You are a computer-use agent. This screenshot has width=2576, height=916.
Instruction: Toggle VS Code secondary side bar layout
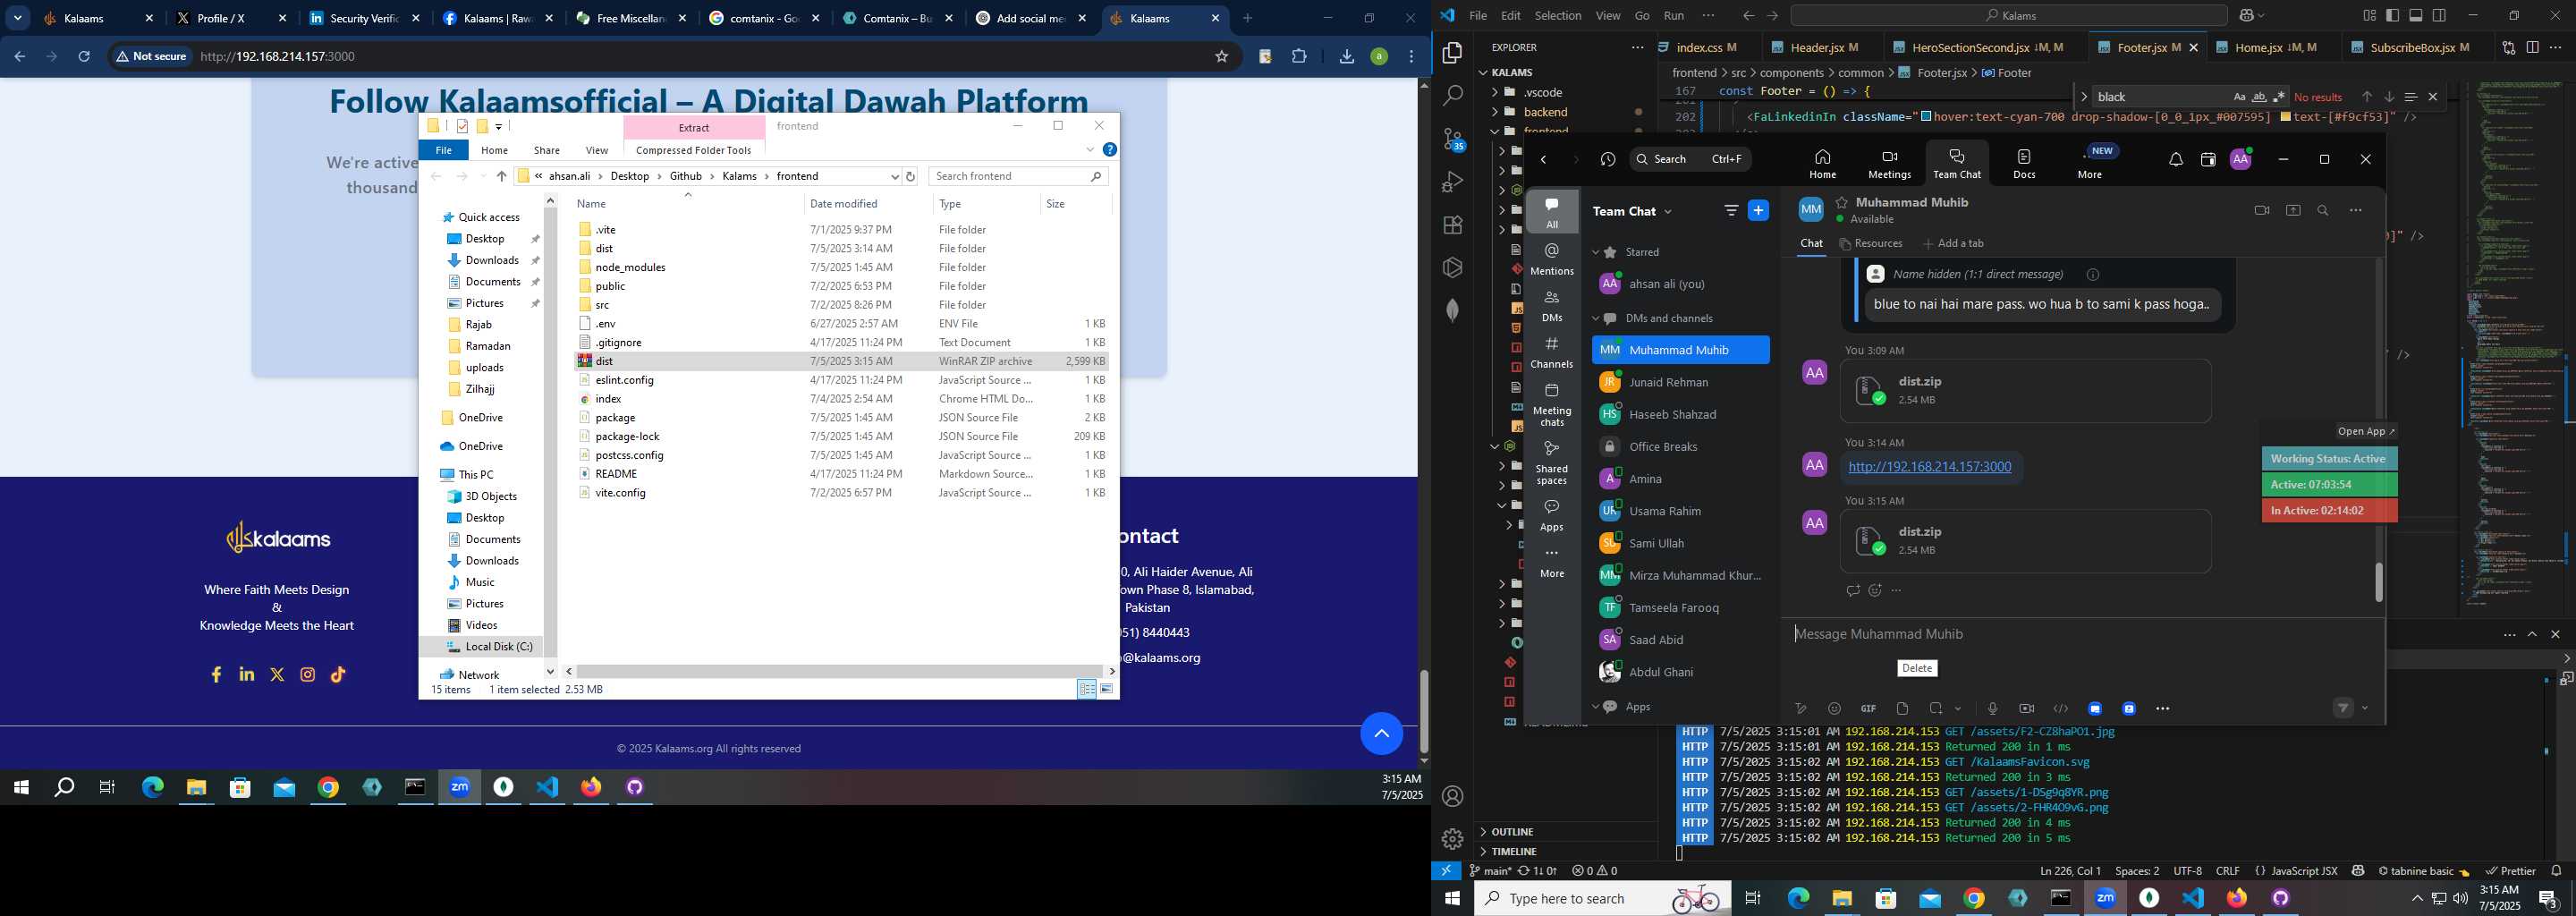(x=2439, y=16)
